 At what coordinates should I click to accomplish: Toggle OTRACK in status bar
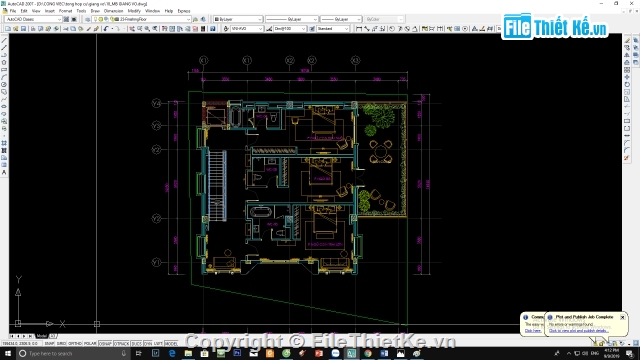(121, 344)
